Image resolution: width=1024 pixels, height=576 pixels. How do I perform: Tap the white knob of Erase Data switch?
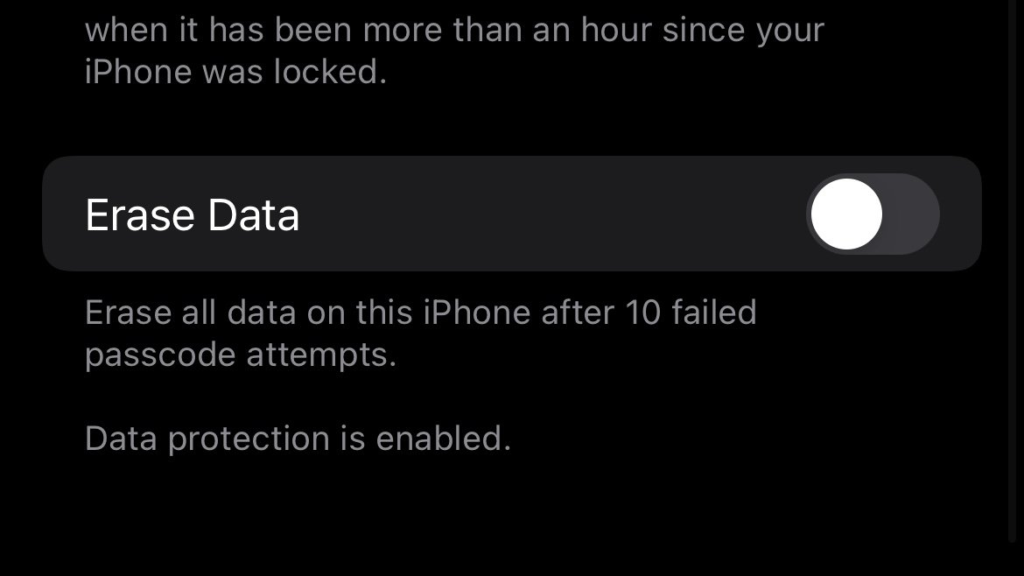[847, 214]
